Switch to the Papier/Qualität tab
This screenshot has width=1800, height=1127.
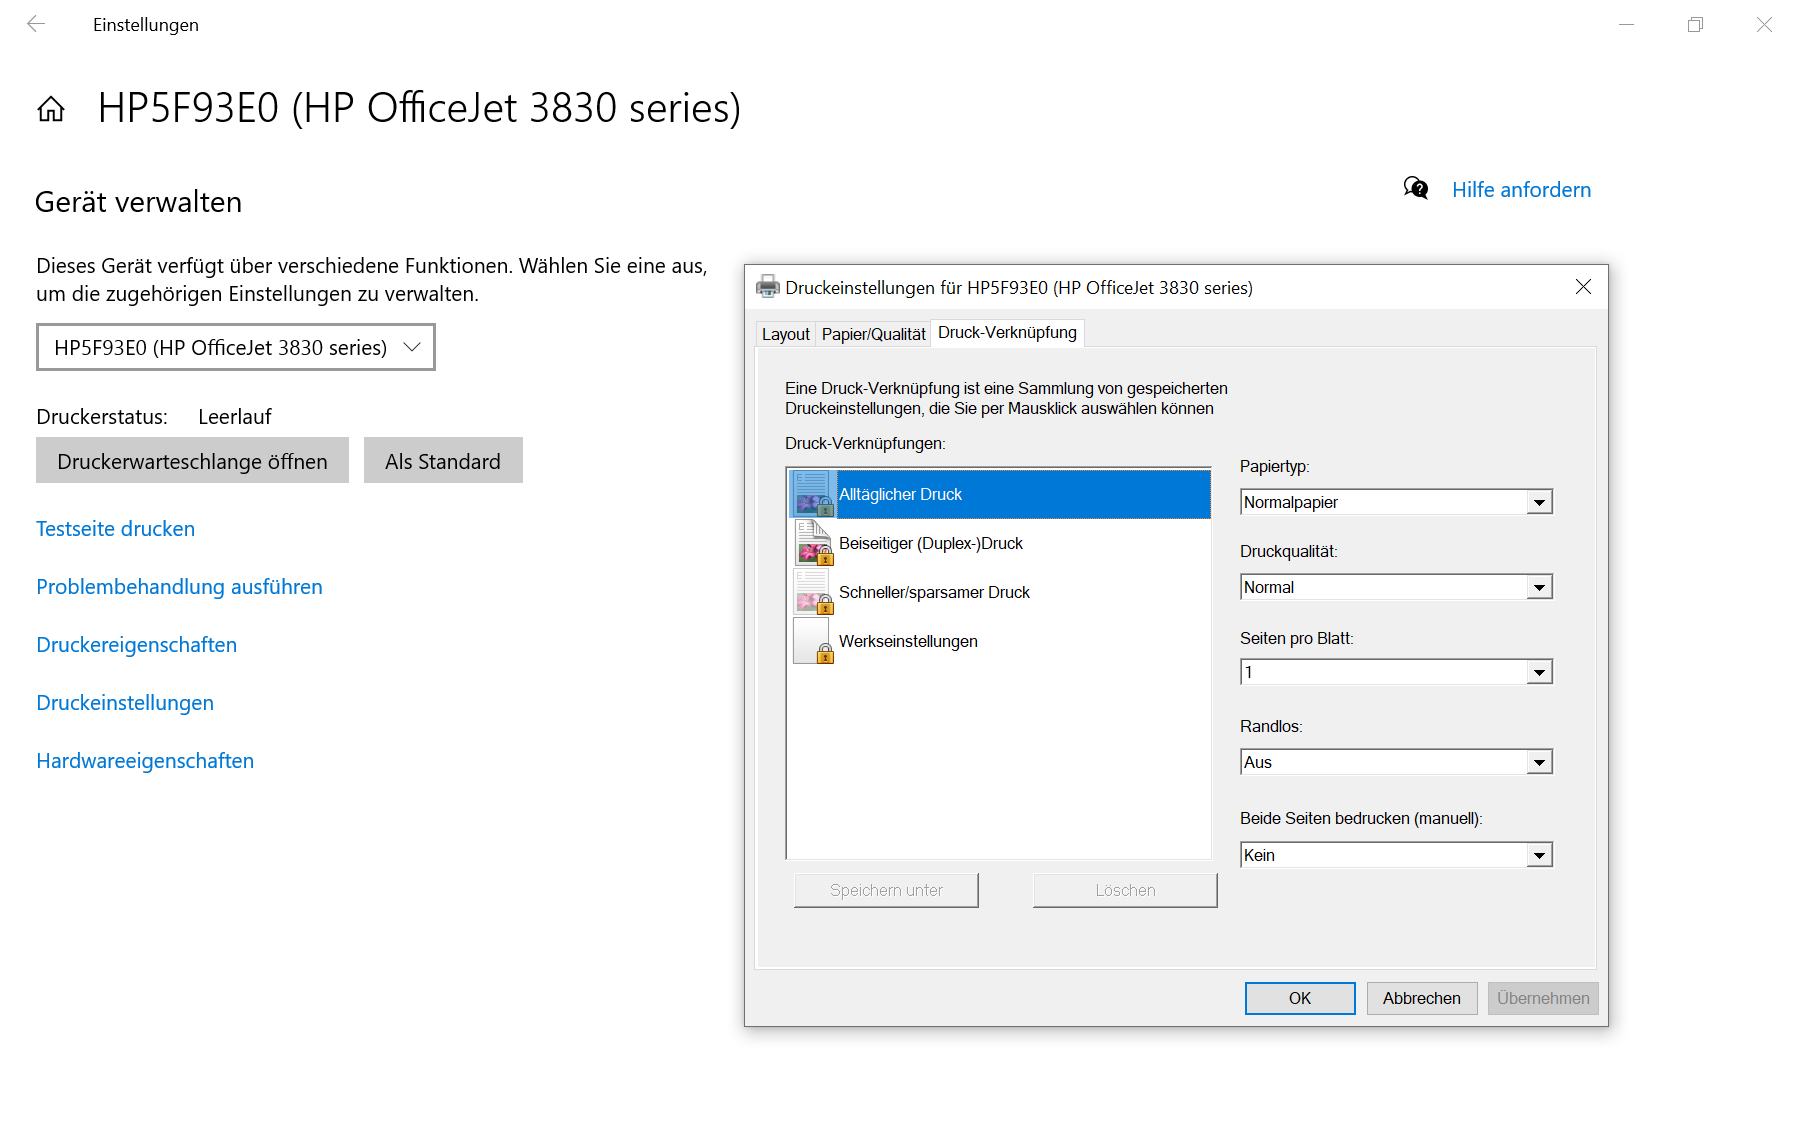pyautogui.click(x=873, y=334)
